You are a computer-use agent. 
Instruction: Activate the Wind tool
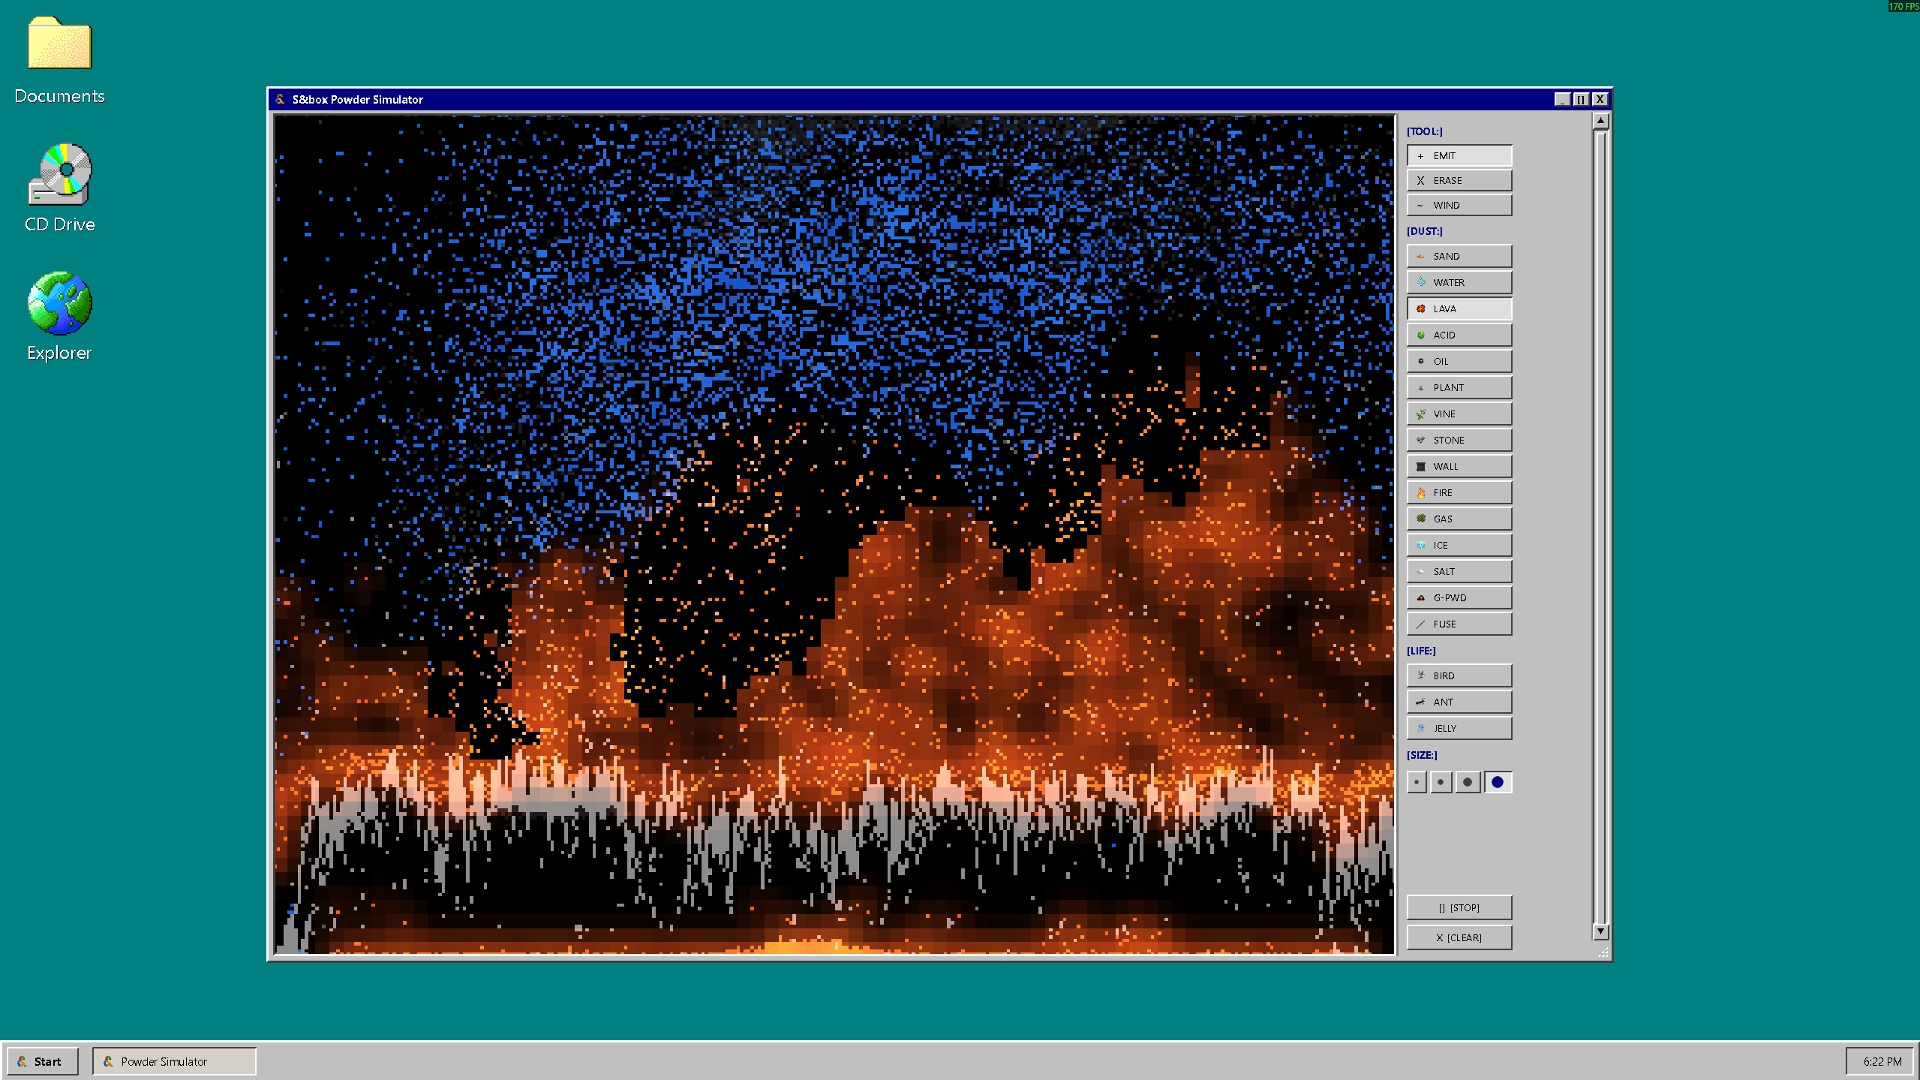[1458, 205]
